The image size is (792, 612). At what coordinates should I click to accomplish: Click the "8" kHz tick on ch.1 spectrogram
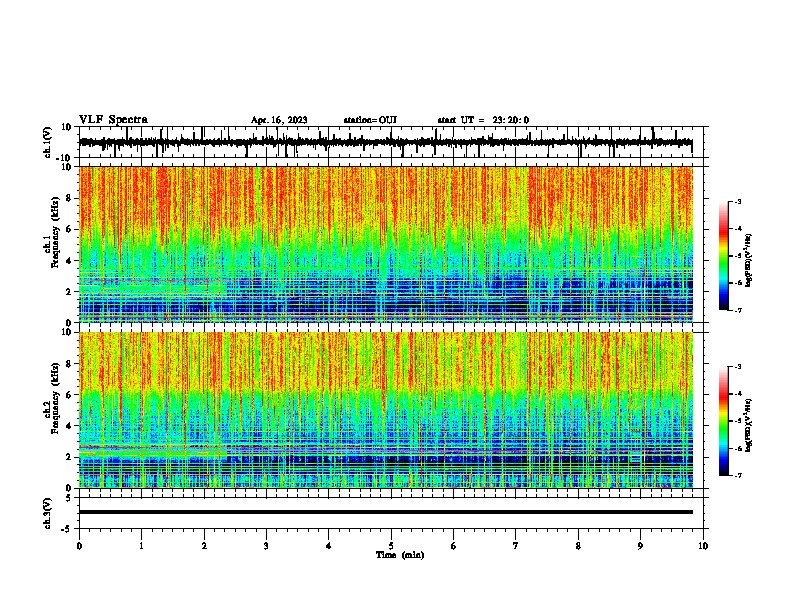click(69, 198)
